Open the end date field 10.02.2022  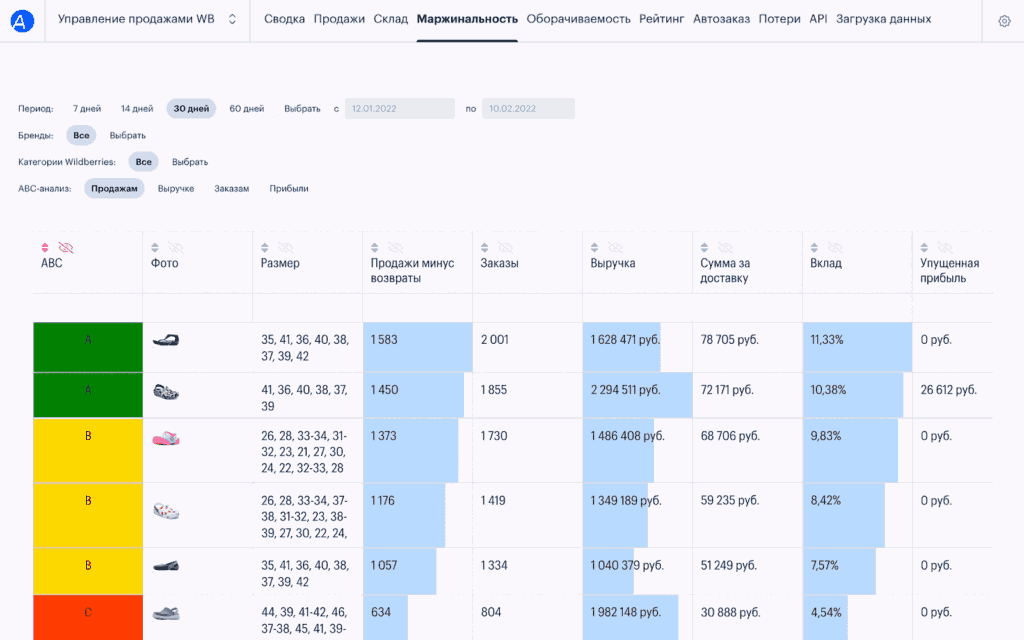click(x=527, y=108)
